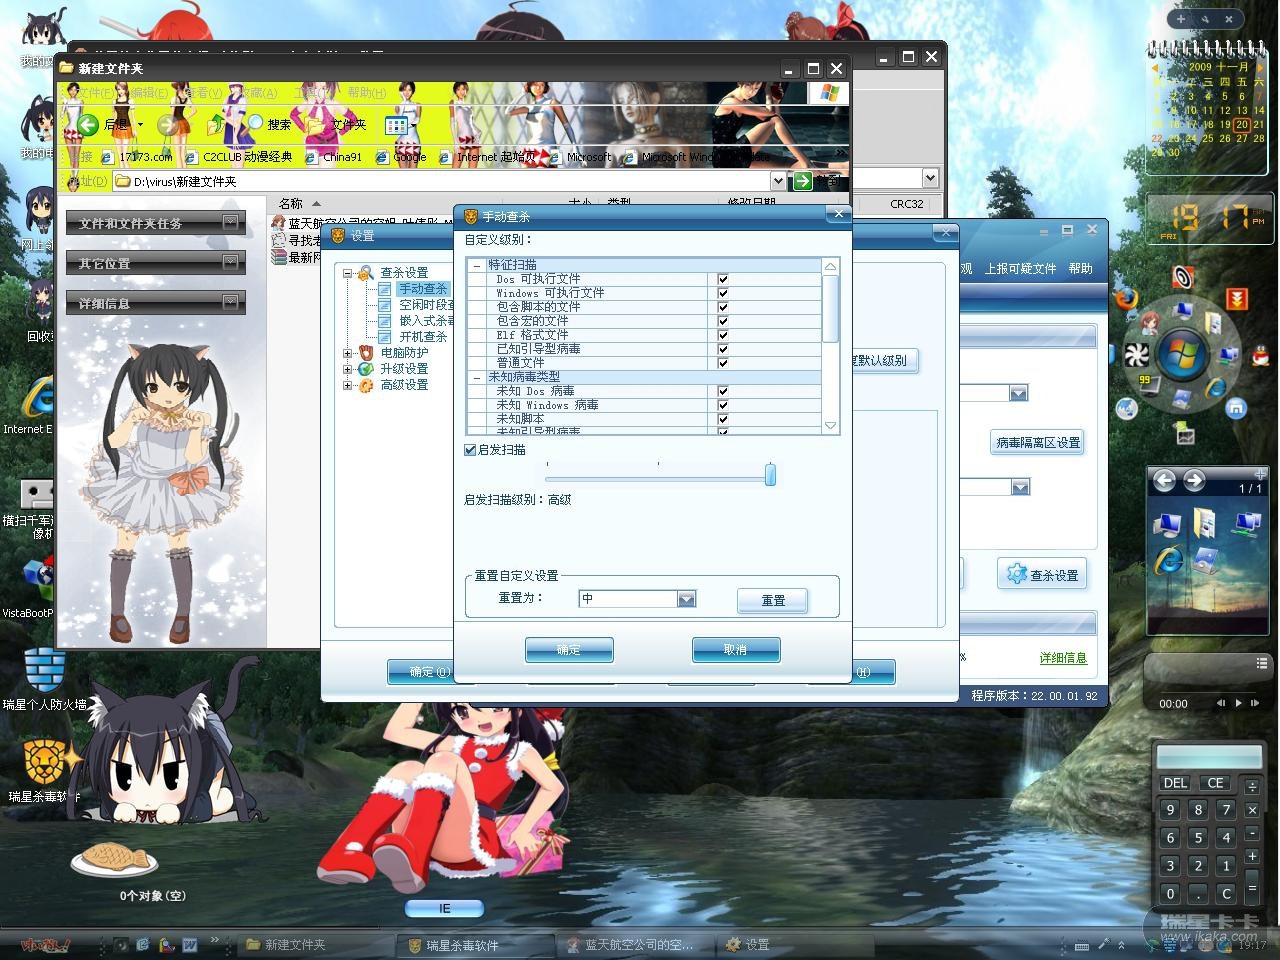Expand the 电脑防护 tree node

click(348, 353)
